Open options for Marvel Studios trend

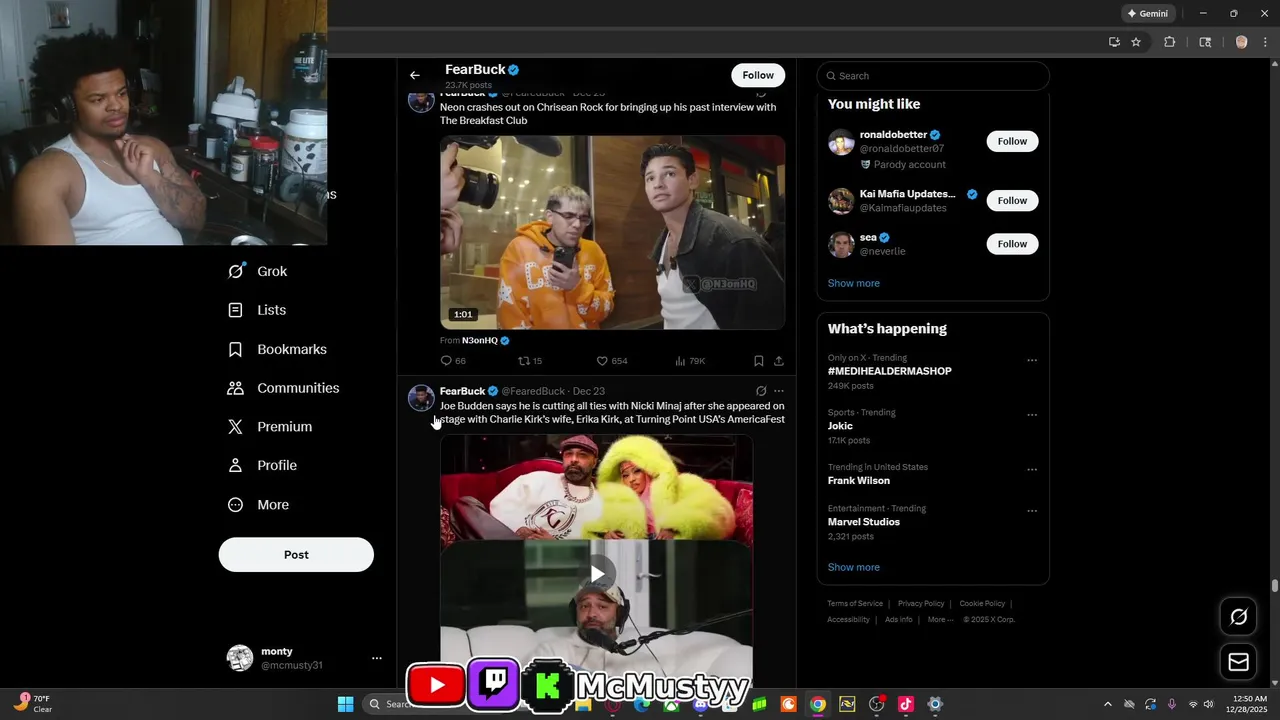tap(1032, 511)
